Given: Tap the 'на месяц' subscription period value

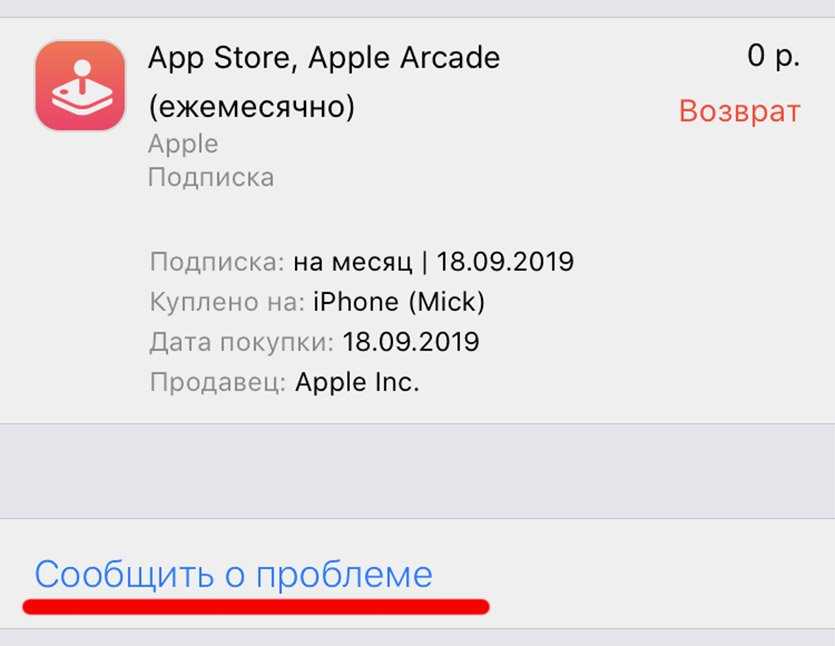Looking at the screenshot, I should (x=353, y=262).
